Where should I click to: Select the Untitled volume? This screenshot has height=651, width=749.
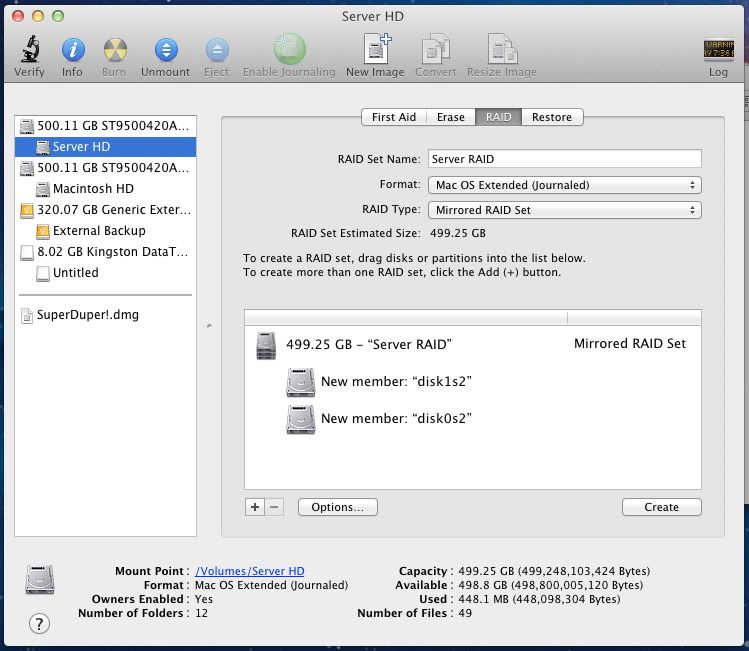pos(105,273)
